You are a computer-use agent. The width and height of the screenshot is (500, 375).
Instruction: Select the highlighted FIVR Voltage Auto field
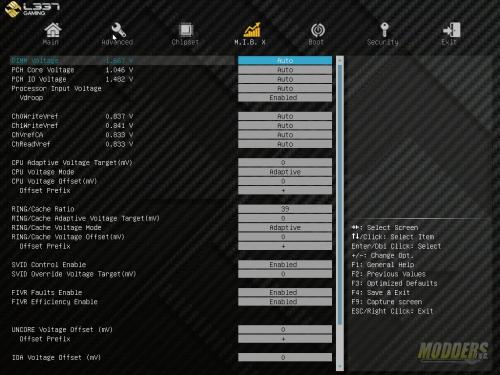[x=285, y=60]
